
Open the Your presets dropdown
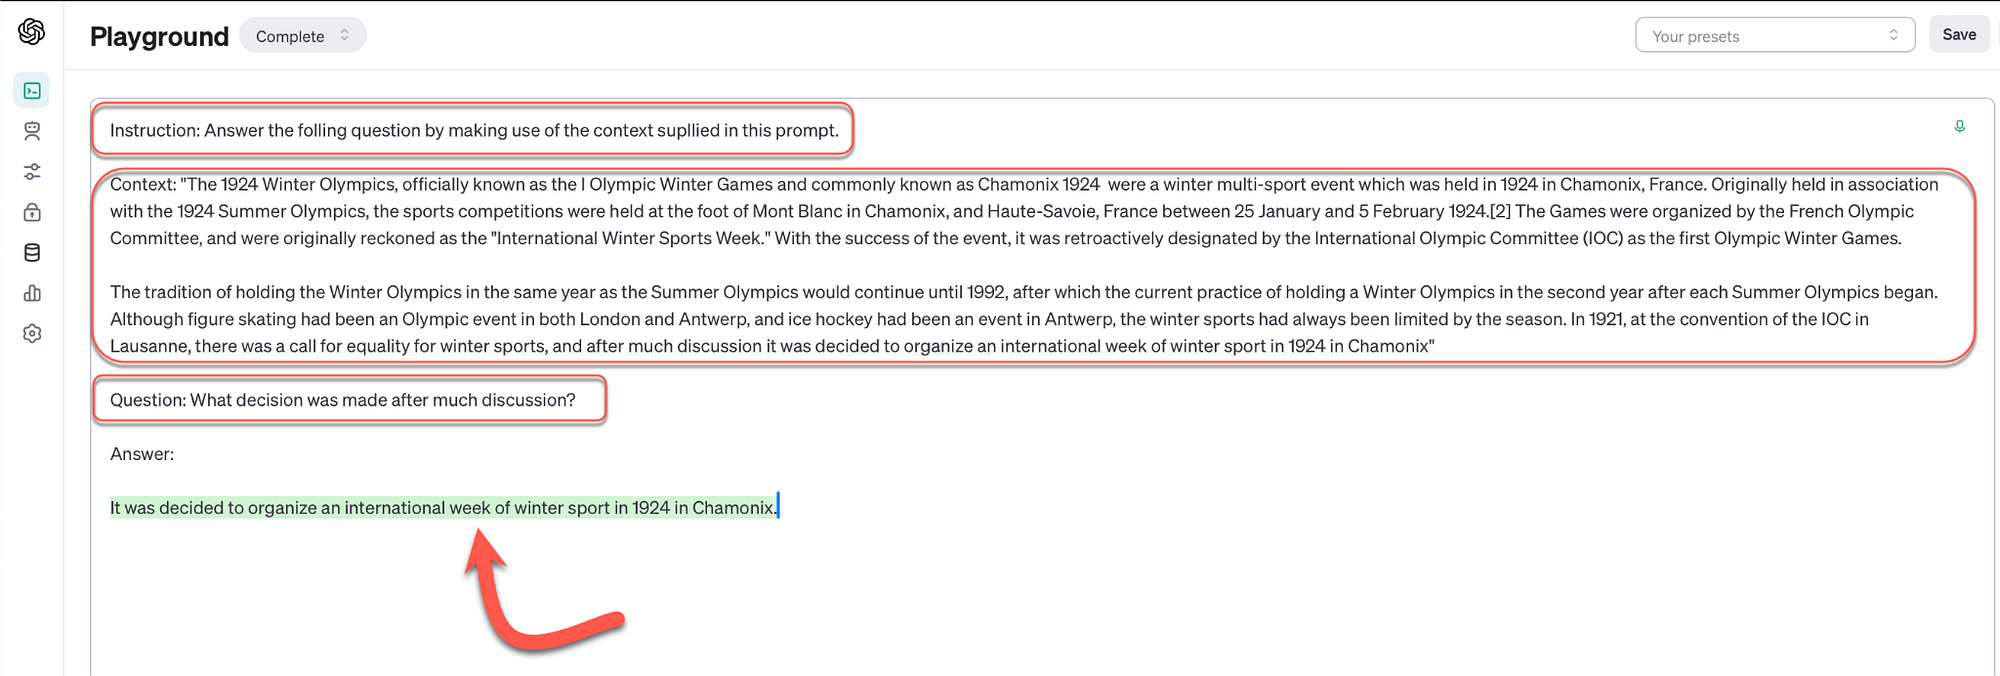[1775, 35]
